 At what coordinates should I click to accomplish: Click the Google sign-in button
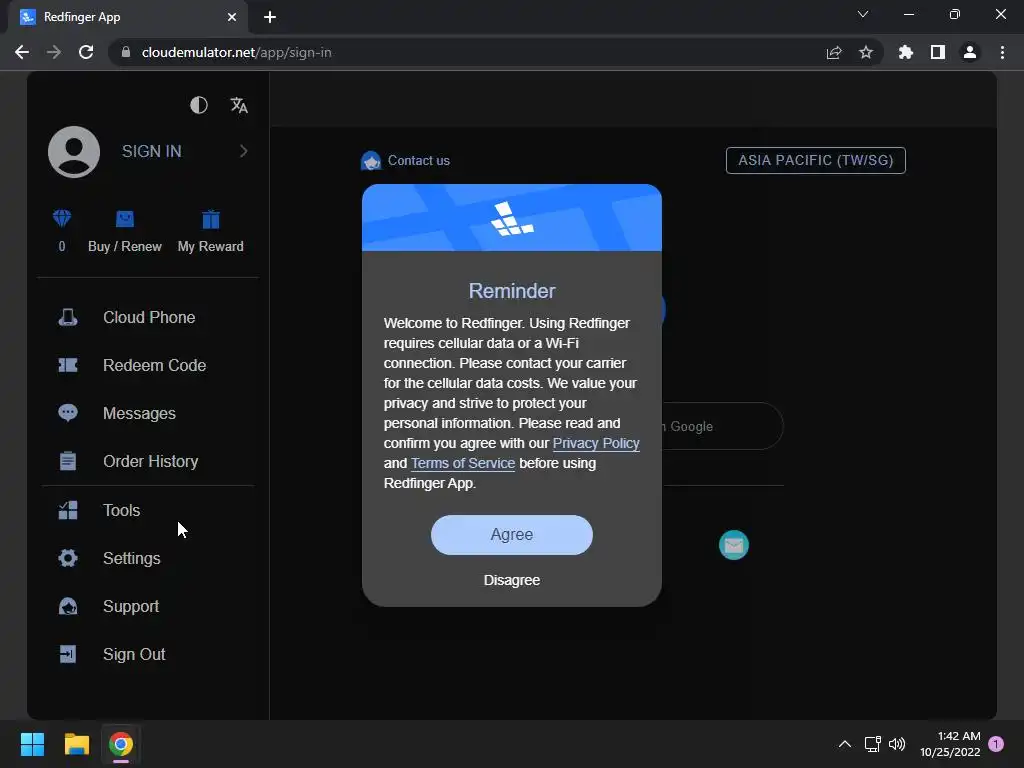pyautogui.click(x=723, y=426)
